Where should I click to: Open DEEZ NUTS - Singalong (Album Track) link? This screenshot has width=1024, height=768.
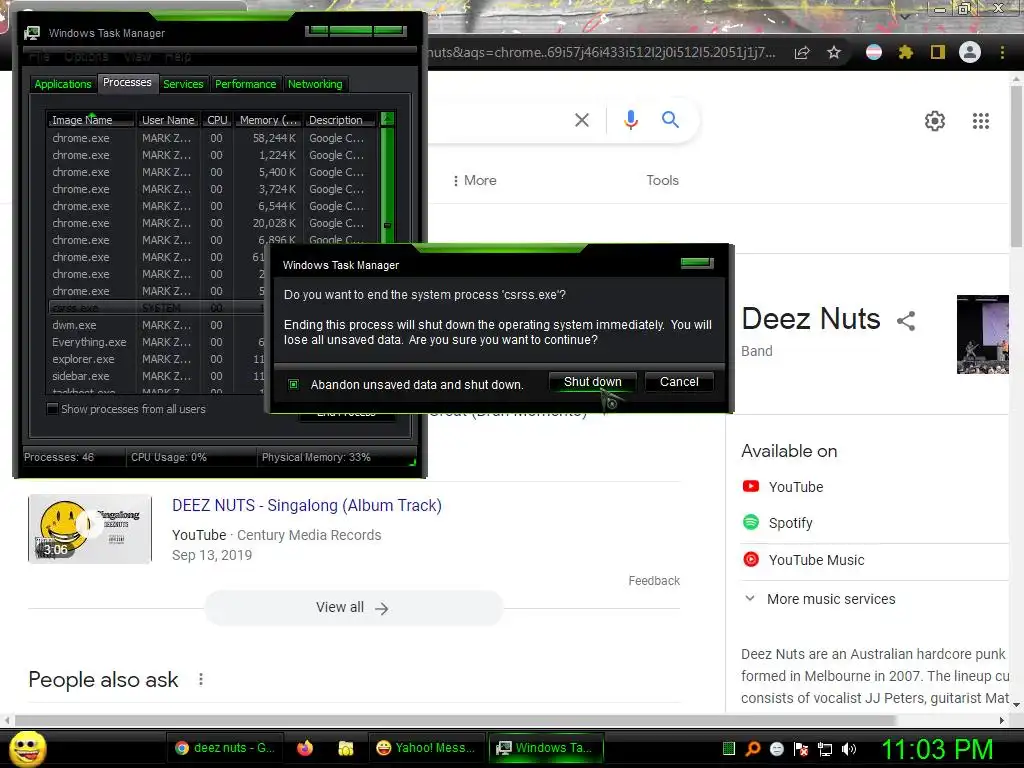(307, 505)
